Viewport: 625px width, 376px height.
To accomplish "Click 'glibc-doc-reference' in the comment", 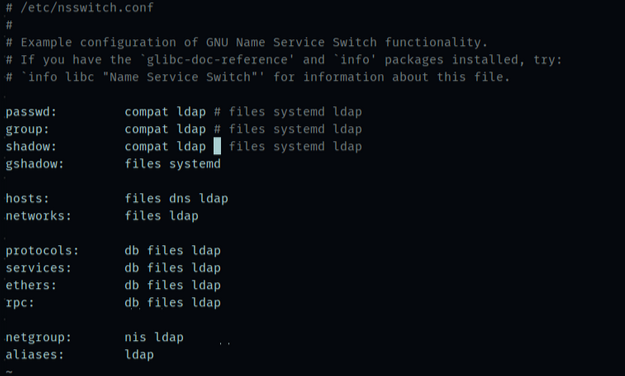I will [x=217, y=60].
